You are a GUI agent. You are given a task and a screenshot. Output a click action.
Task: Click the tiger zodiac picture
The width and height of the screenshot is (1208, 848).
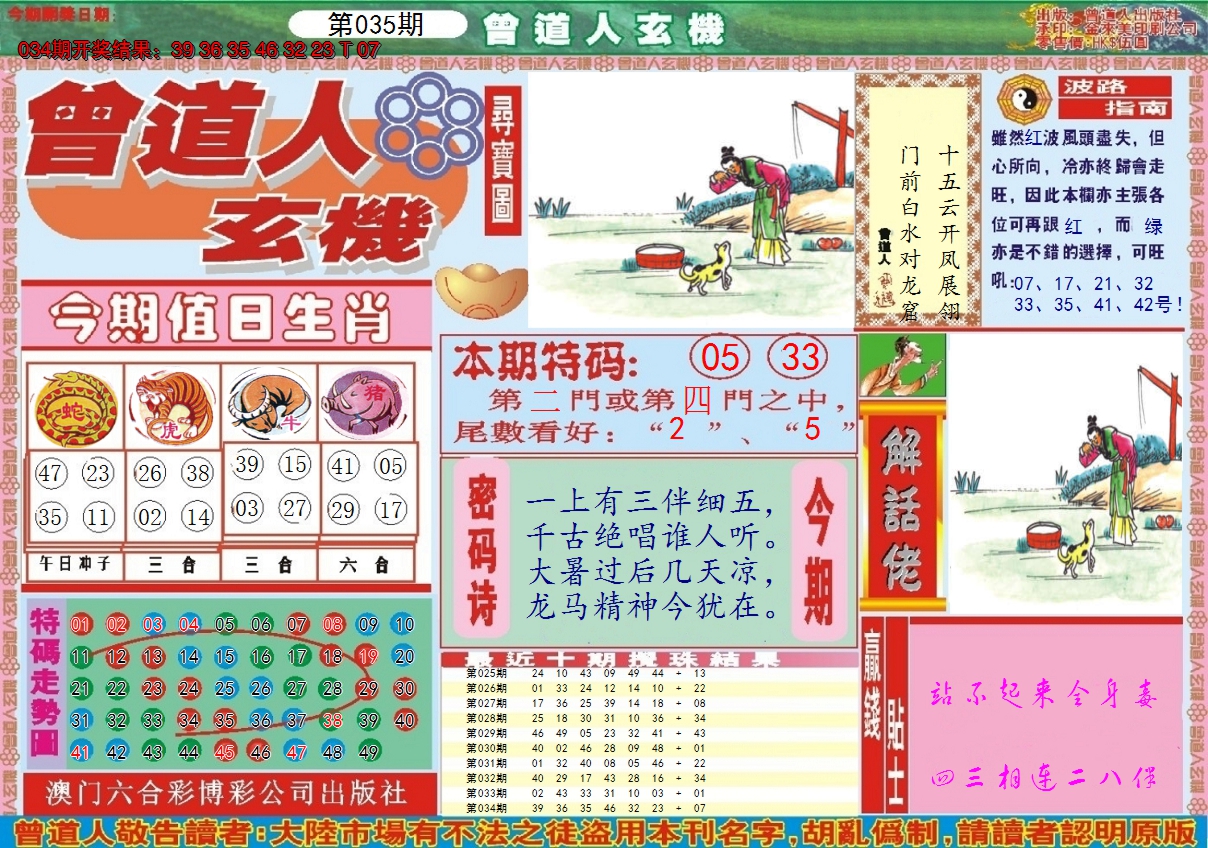tap(171, 407)
